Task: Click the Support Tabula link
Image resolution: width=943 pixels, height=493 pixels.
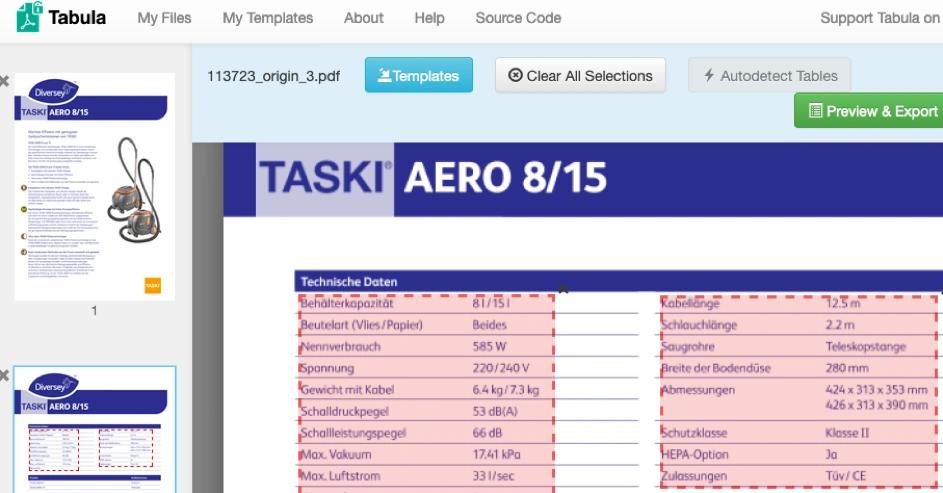Action: click(881, 18)
